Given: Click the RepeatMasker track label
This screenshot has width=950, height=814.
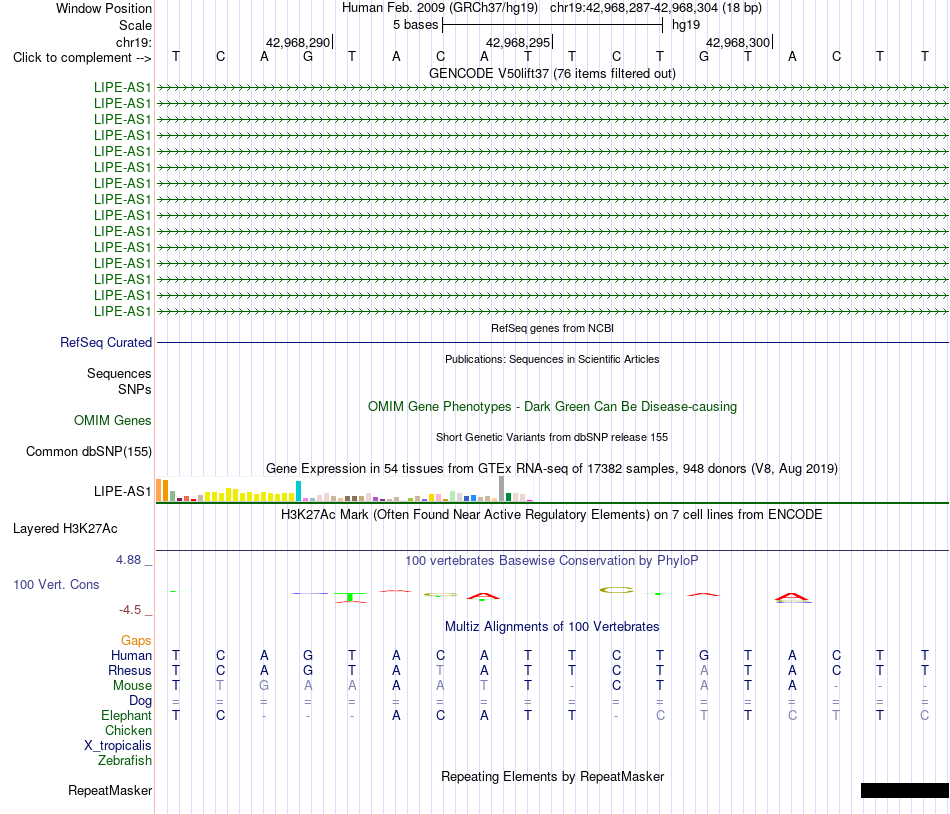Looking at the screenshot, I should pyautogui.click(x=110, y=790).
